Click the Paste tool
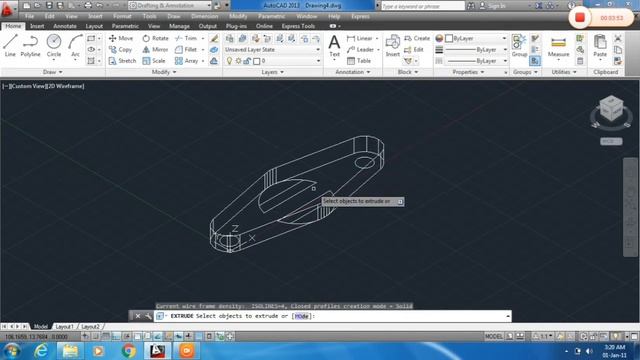Image resolution: width=640 pixels, height=360 pixels. [600, 46]
